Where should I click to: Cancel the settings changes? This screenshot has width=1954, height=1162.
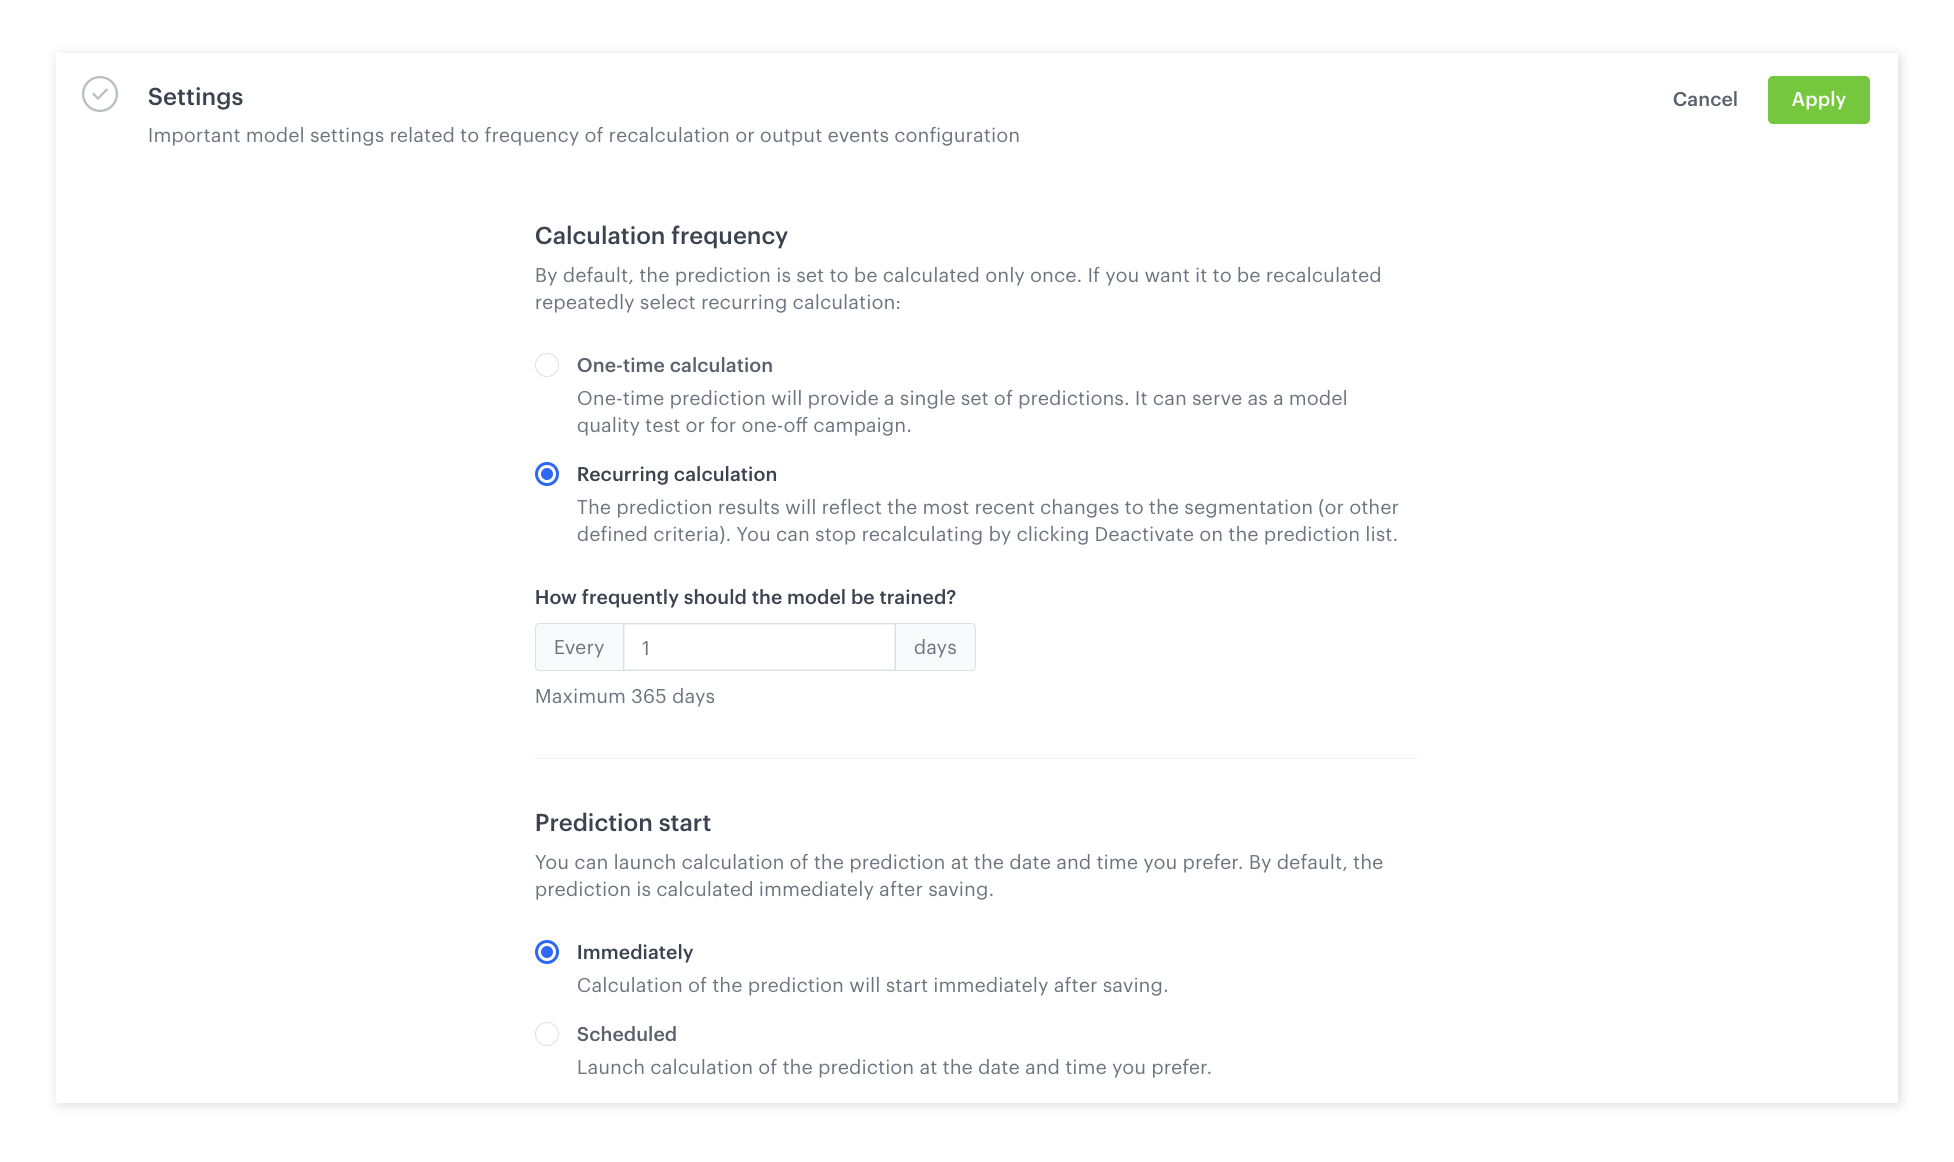tap(1704, 100)
